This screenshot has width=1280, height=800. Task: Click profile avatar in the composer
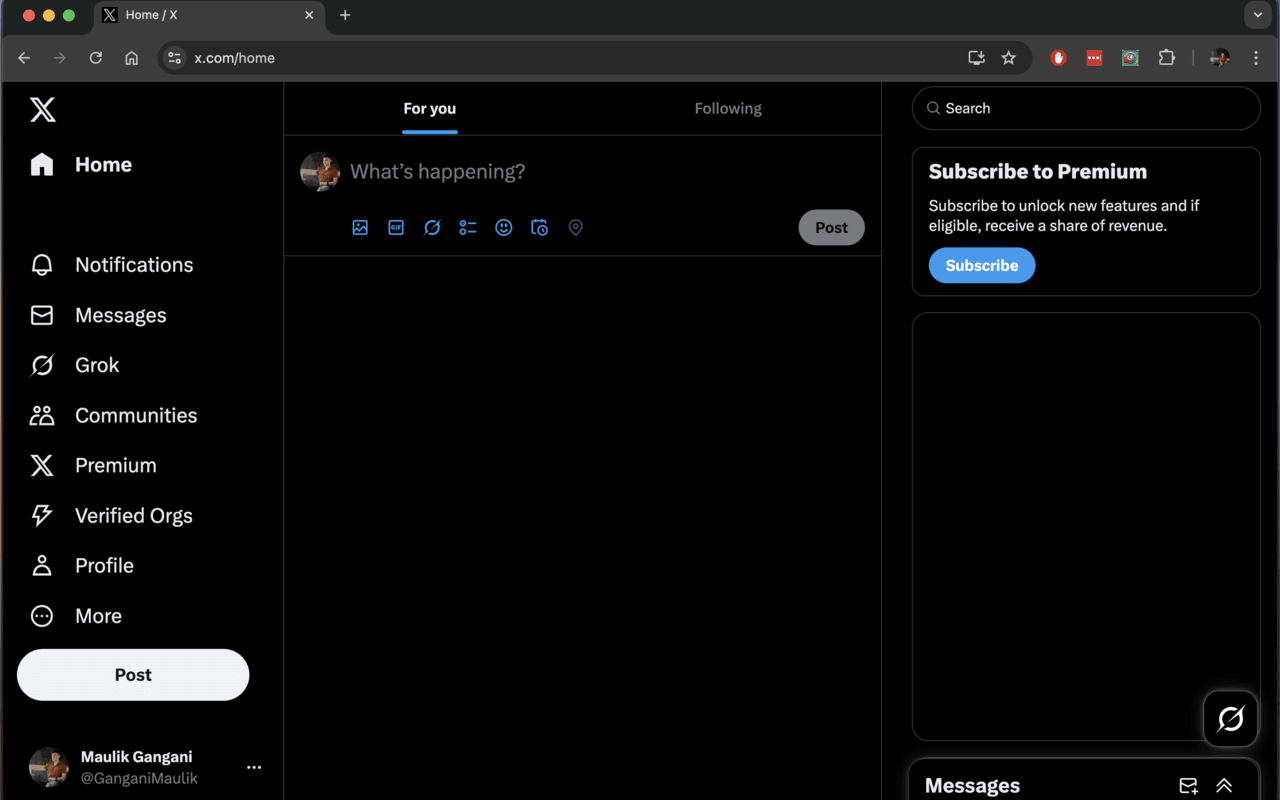320,172
